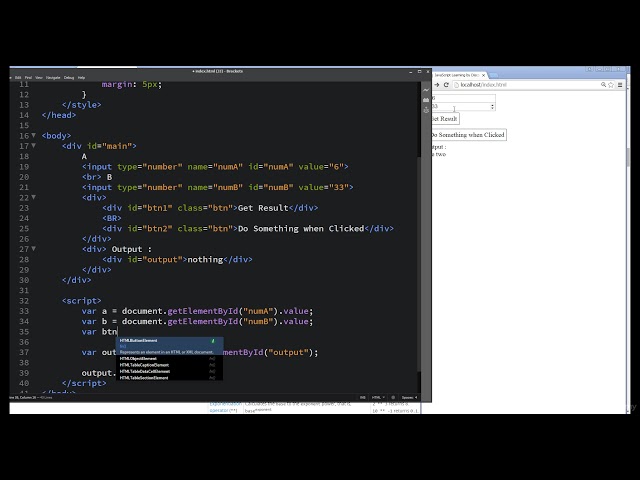Click Chrome's forward arrow button

coord(437,85)
